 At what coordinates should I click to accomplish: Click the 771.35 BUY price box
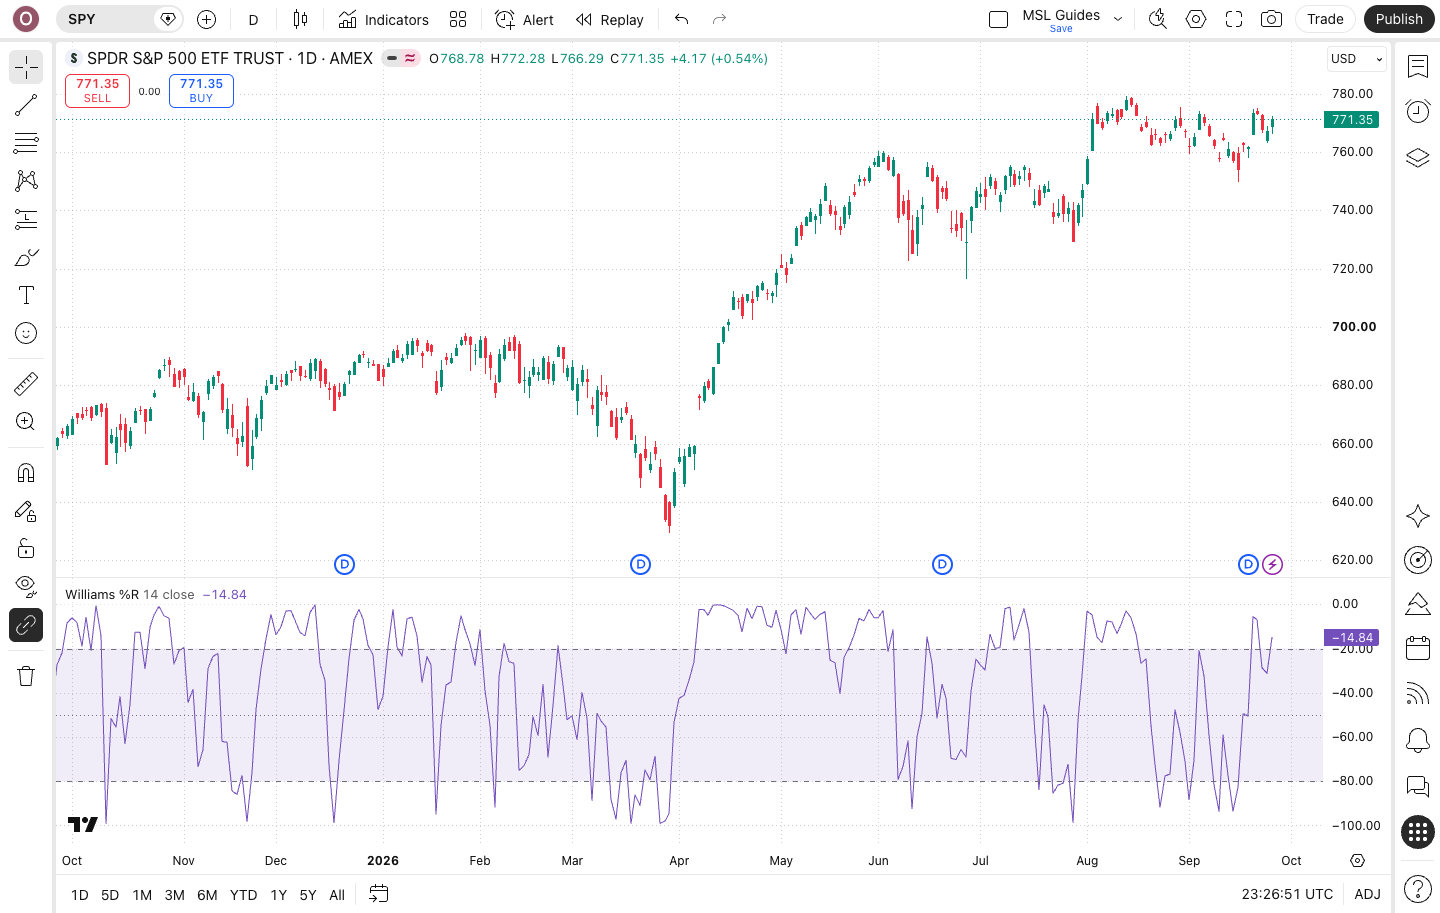(201, 90)
